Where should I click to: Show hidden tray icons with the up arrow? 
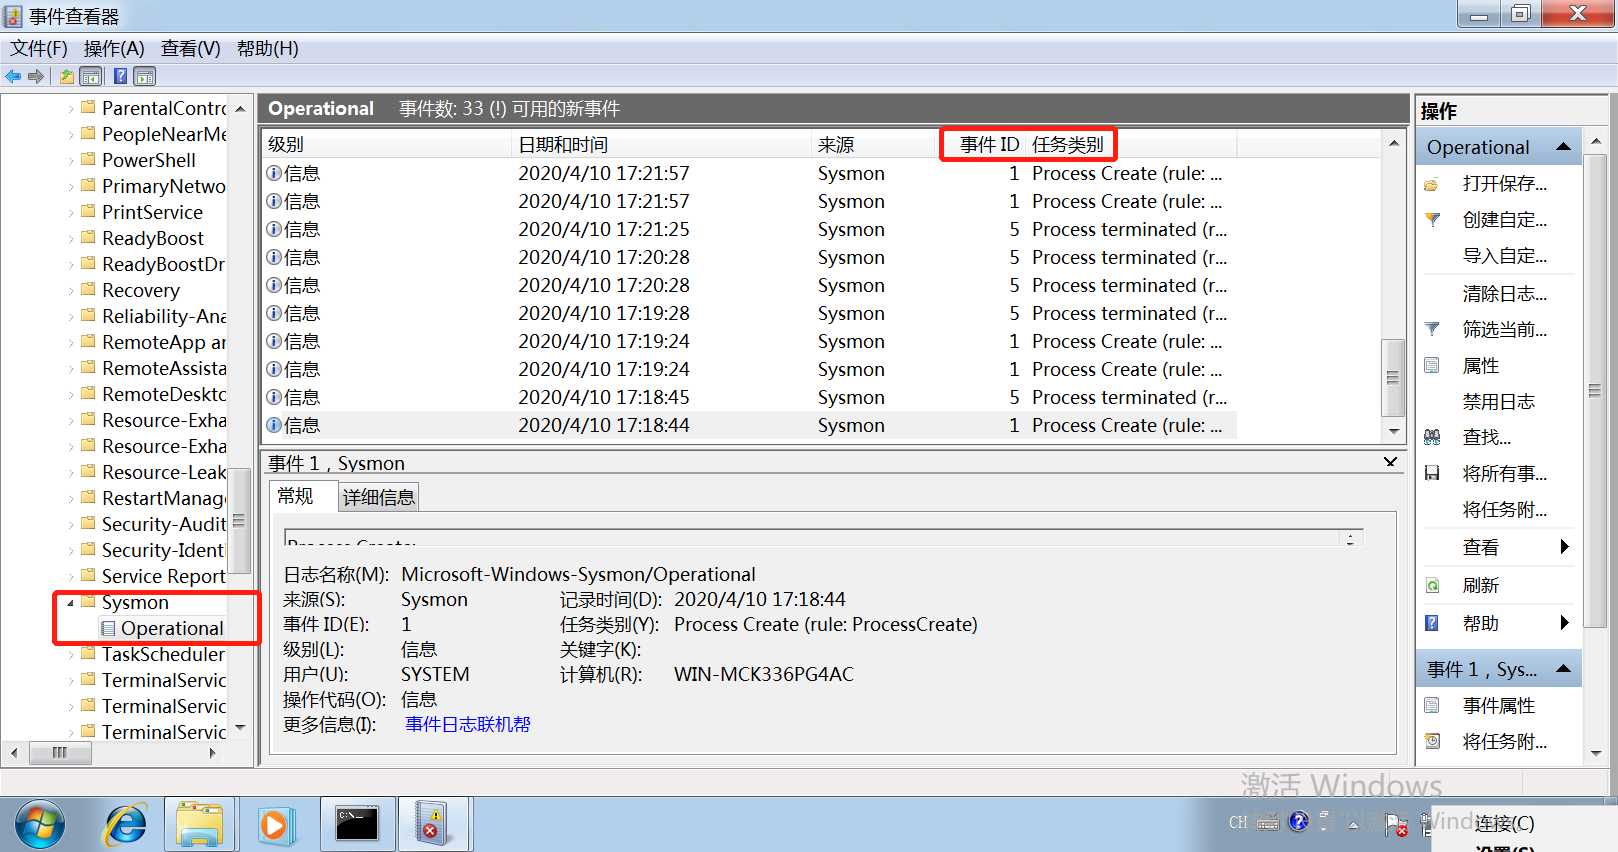[x=1354, y=825]
